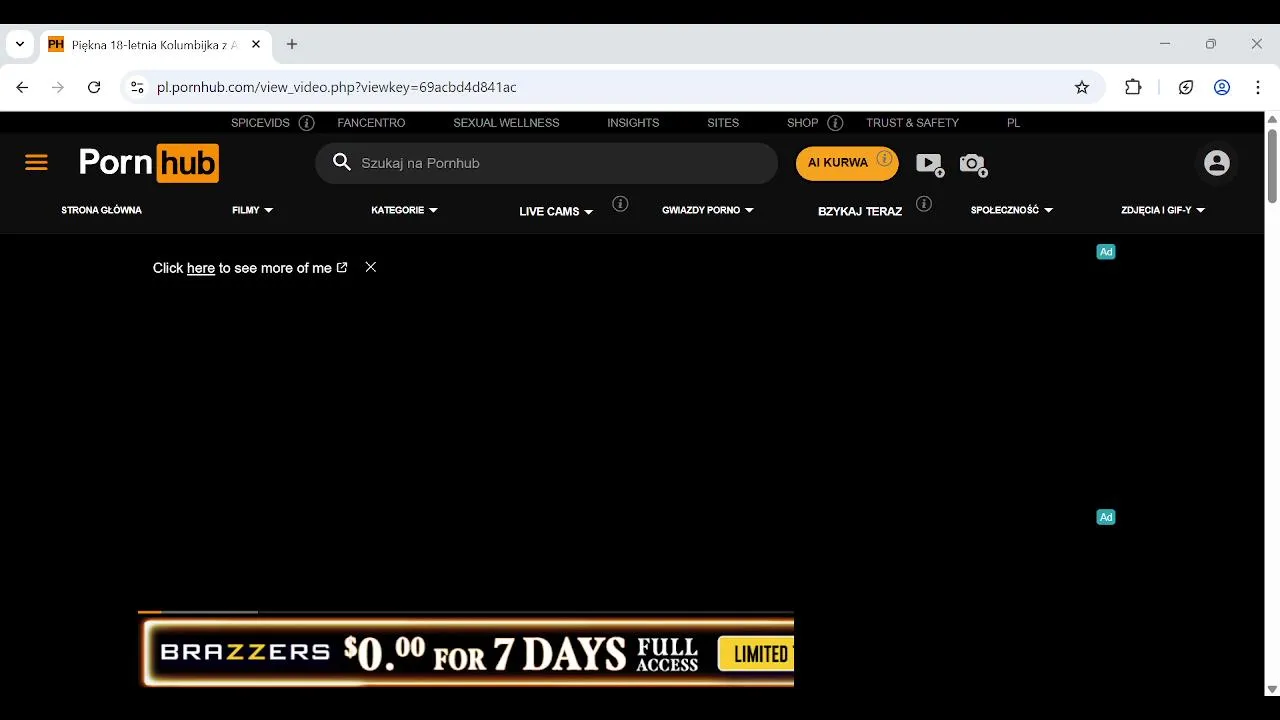Click performance icon next to extensions
This screenshot has height=720, width=1280.
coord(1186,87)
